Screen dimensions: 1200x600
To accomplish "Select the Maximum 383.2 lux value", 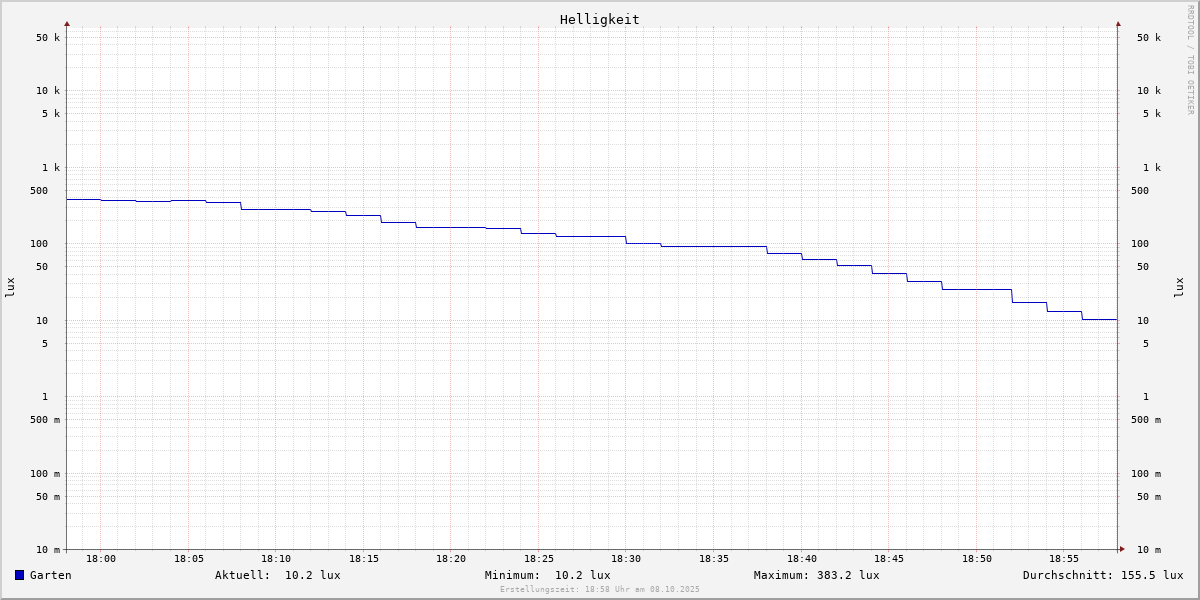I will point(816,575).
